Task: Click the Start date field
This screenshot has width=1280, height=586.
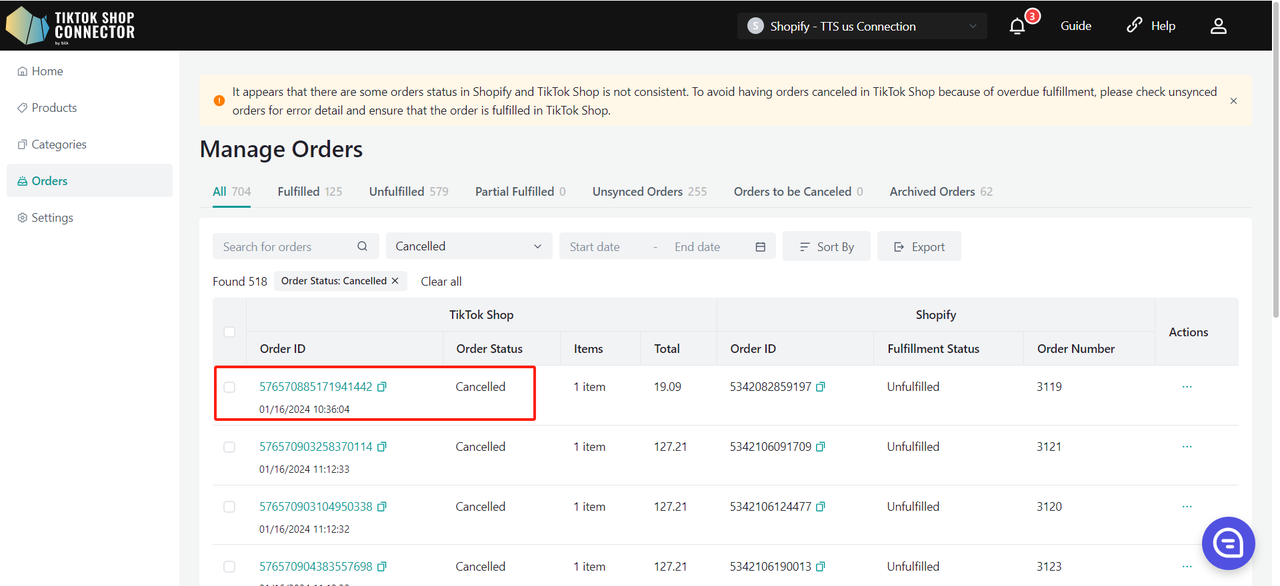Action: pos(595,247)
